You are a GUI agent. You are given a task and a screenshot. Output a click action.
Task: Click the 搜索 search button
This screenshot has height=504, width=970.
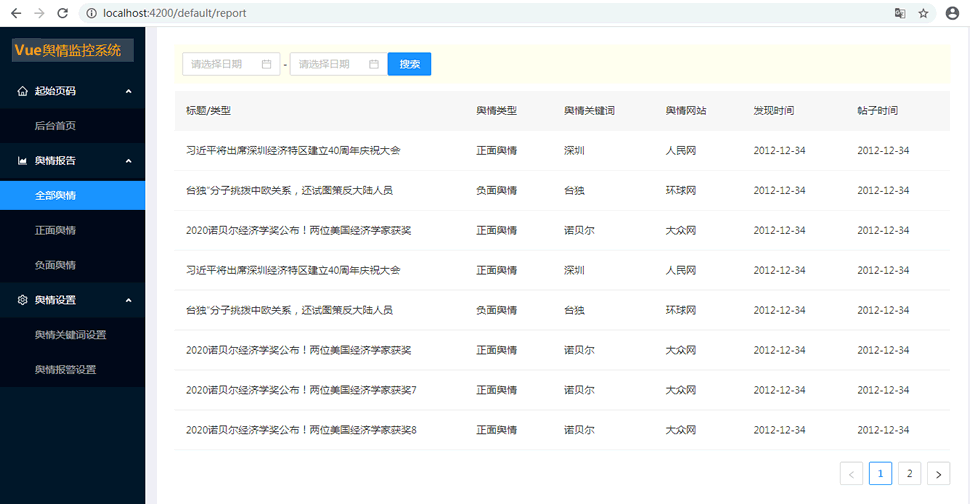tap(410, 64)
